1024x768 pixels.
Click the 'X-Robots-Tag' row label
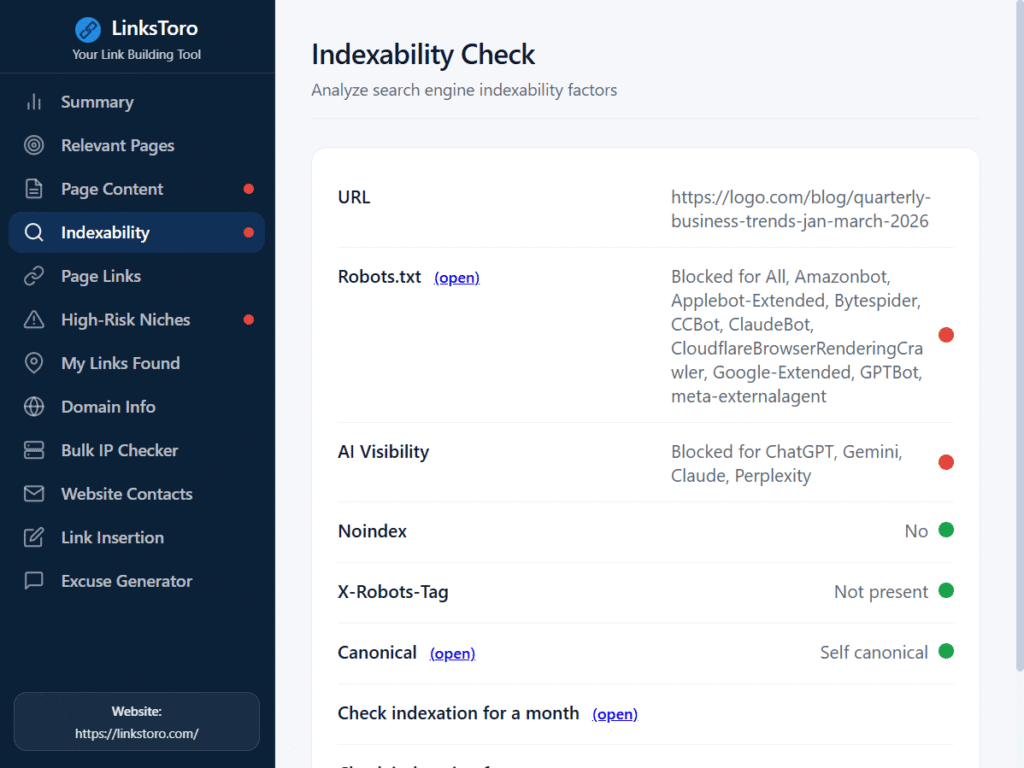click(x=393, y=592)
